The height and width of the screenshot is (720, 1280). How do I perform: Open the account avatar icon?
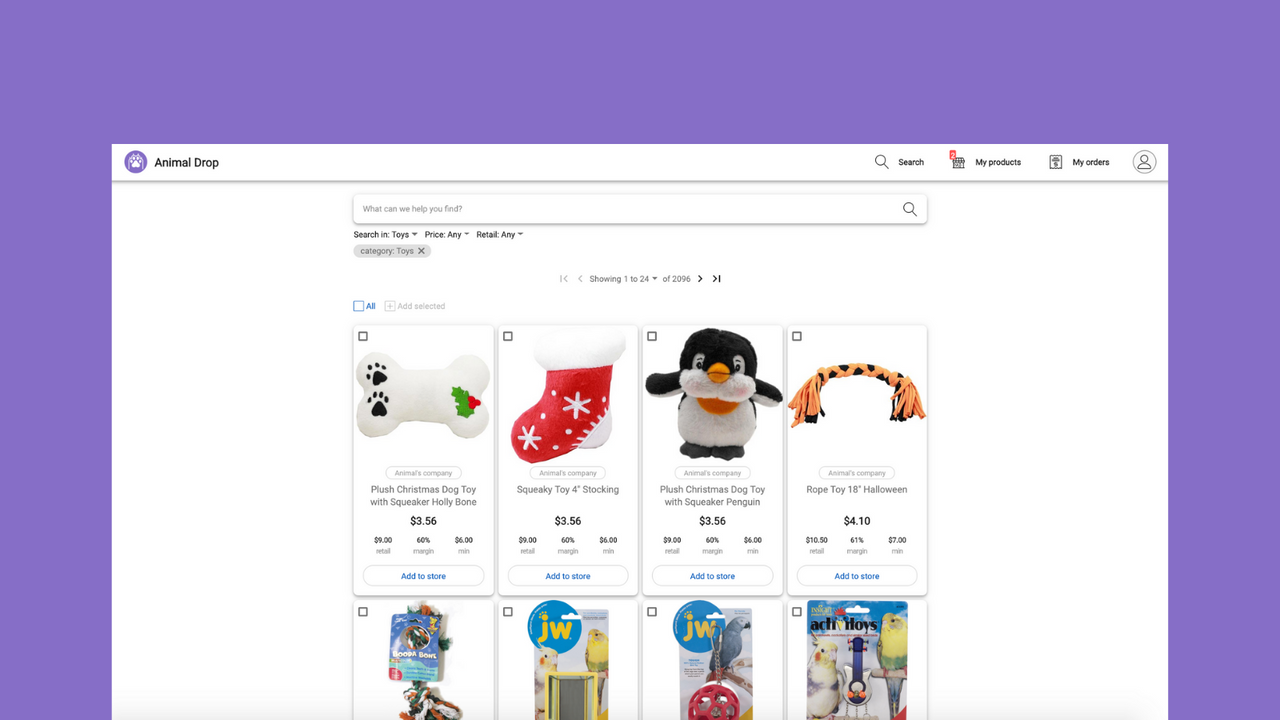pyautogui.click(x=1143, y=161)
